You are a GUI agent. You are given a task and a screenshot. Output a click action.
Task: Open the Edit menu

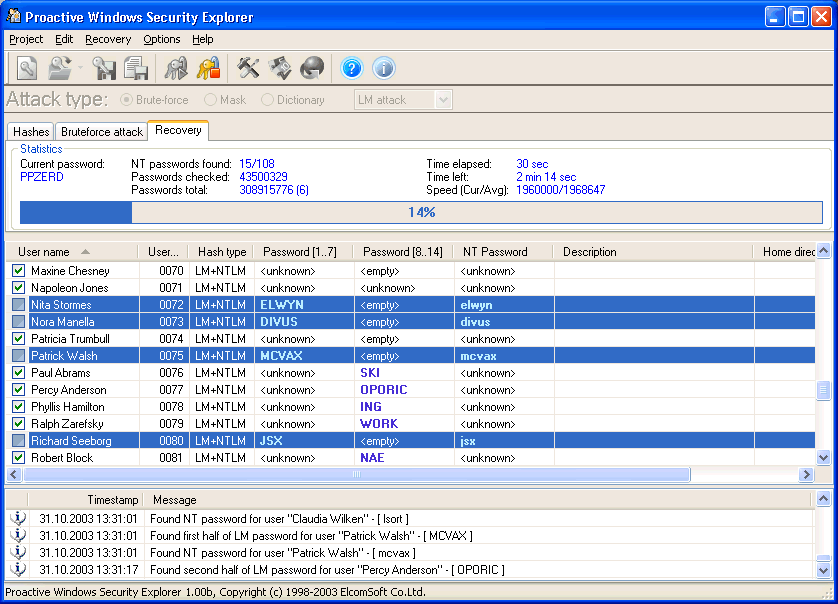click(64, 39)
